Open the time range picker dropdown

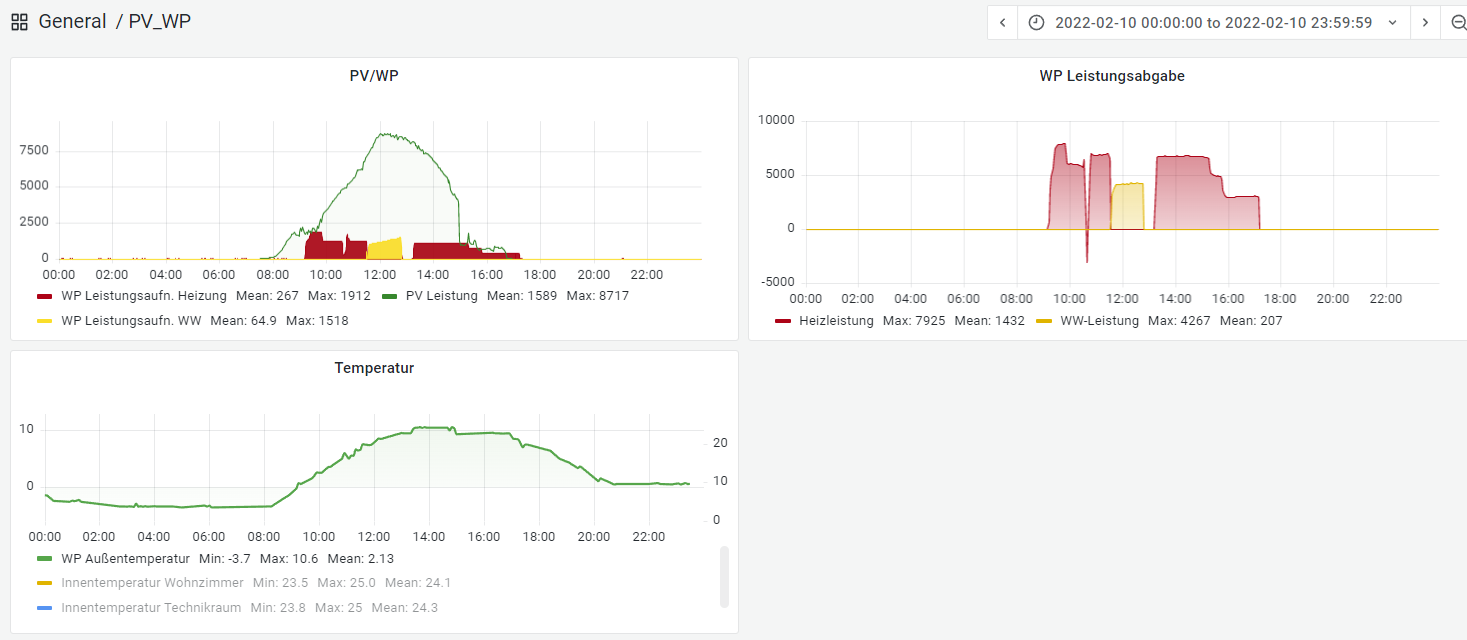[1214, 23]
